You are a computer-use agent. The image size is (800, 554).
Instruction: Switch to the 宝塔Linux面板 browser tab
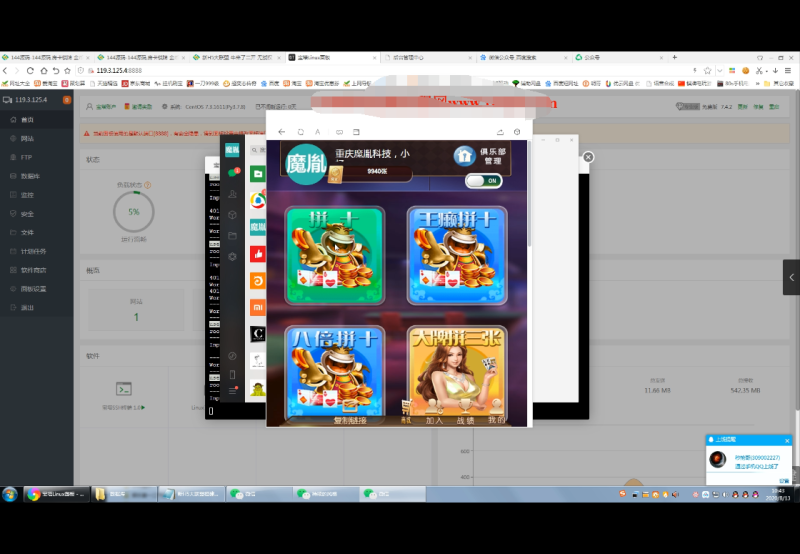pyautogui.click(x=333, y=58)
